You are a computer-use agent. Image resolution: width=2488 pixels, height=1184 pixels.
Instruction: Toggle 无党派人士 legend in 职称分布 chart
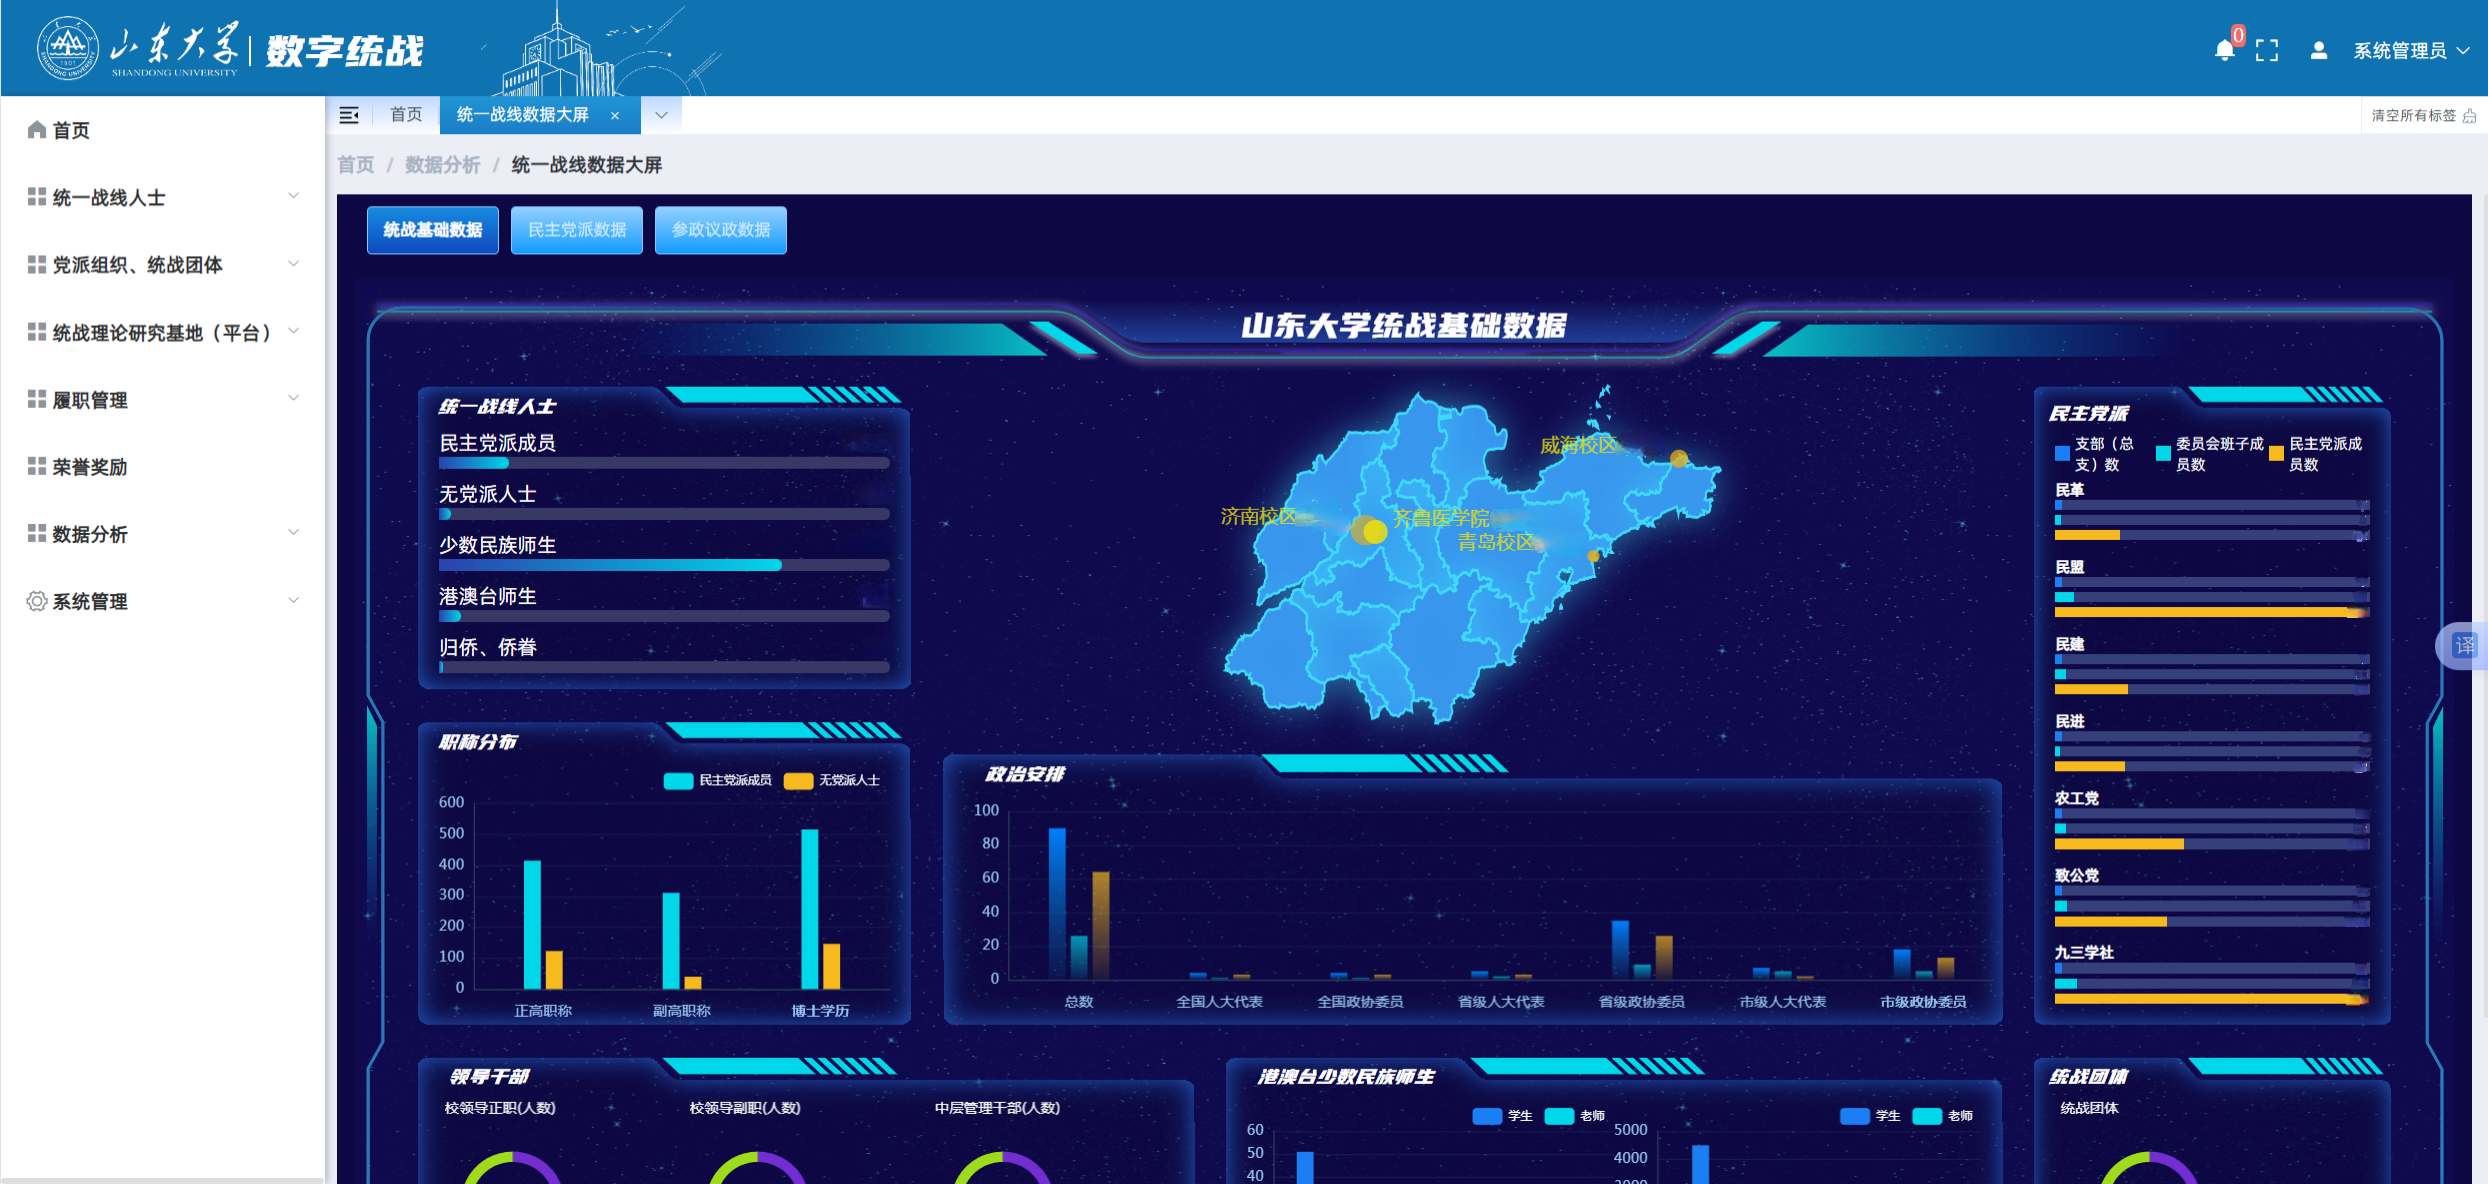coord(832,780)
